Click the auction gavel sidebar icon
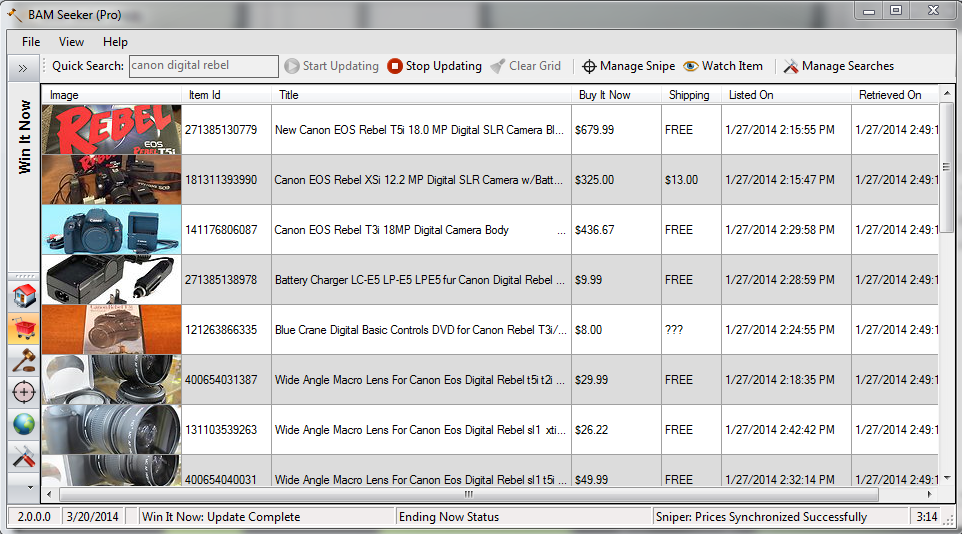962x534 pixels. [x=24, y=360]
